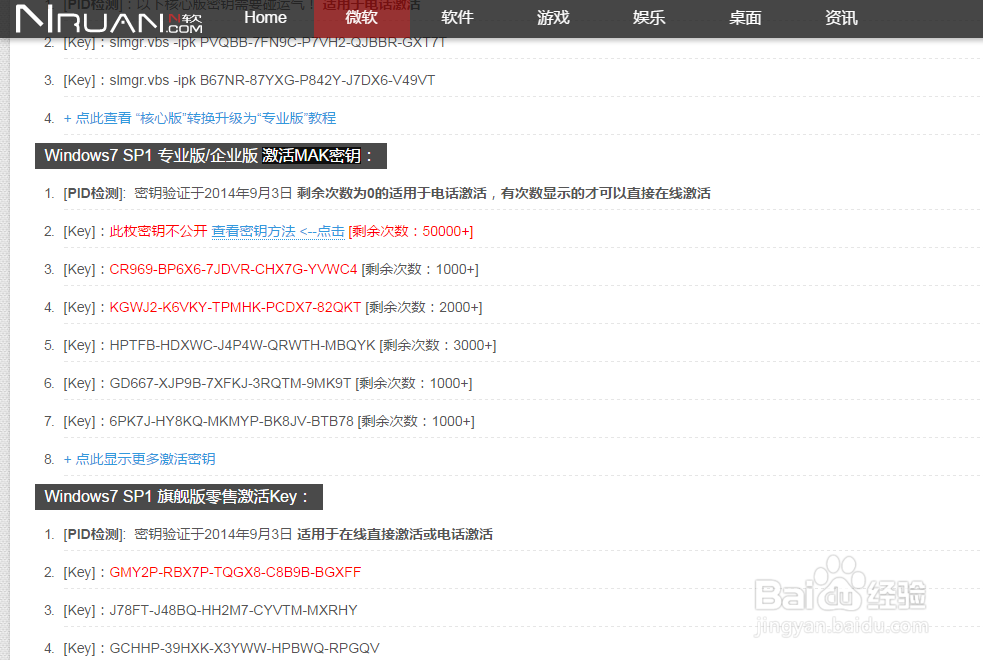The image size is (983, 660).
Task: Switch to the 桌面 section
Action: pyautogui.click(x=745, y=18)
